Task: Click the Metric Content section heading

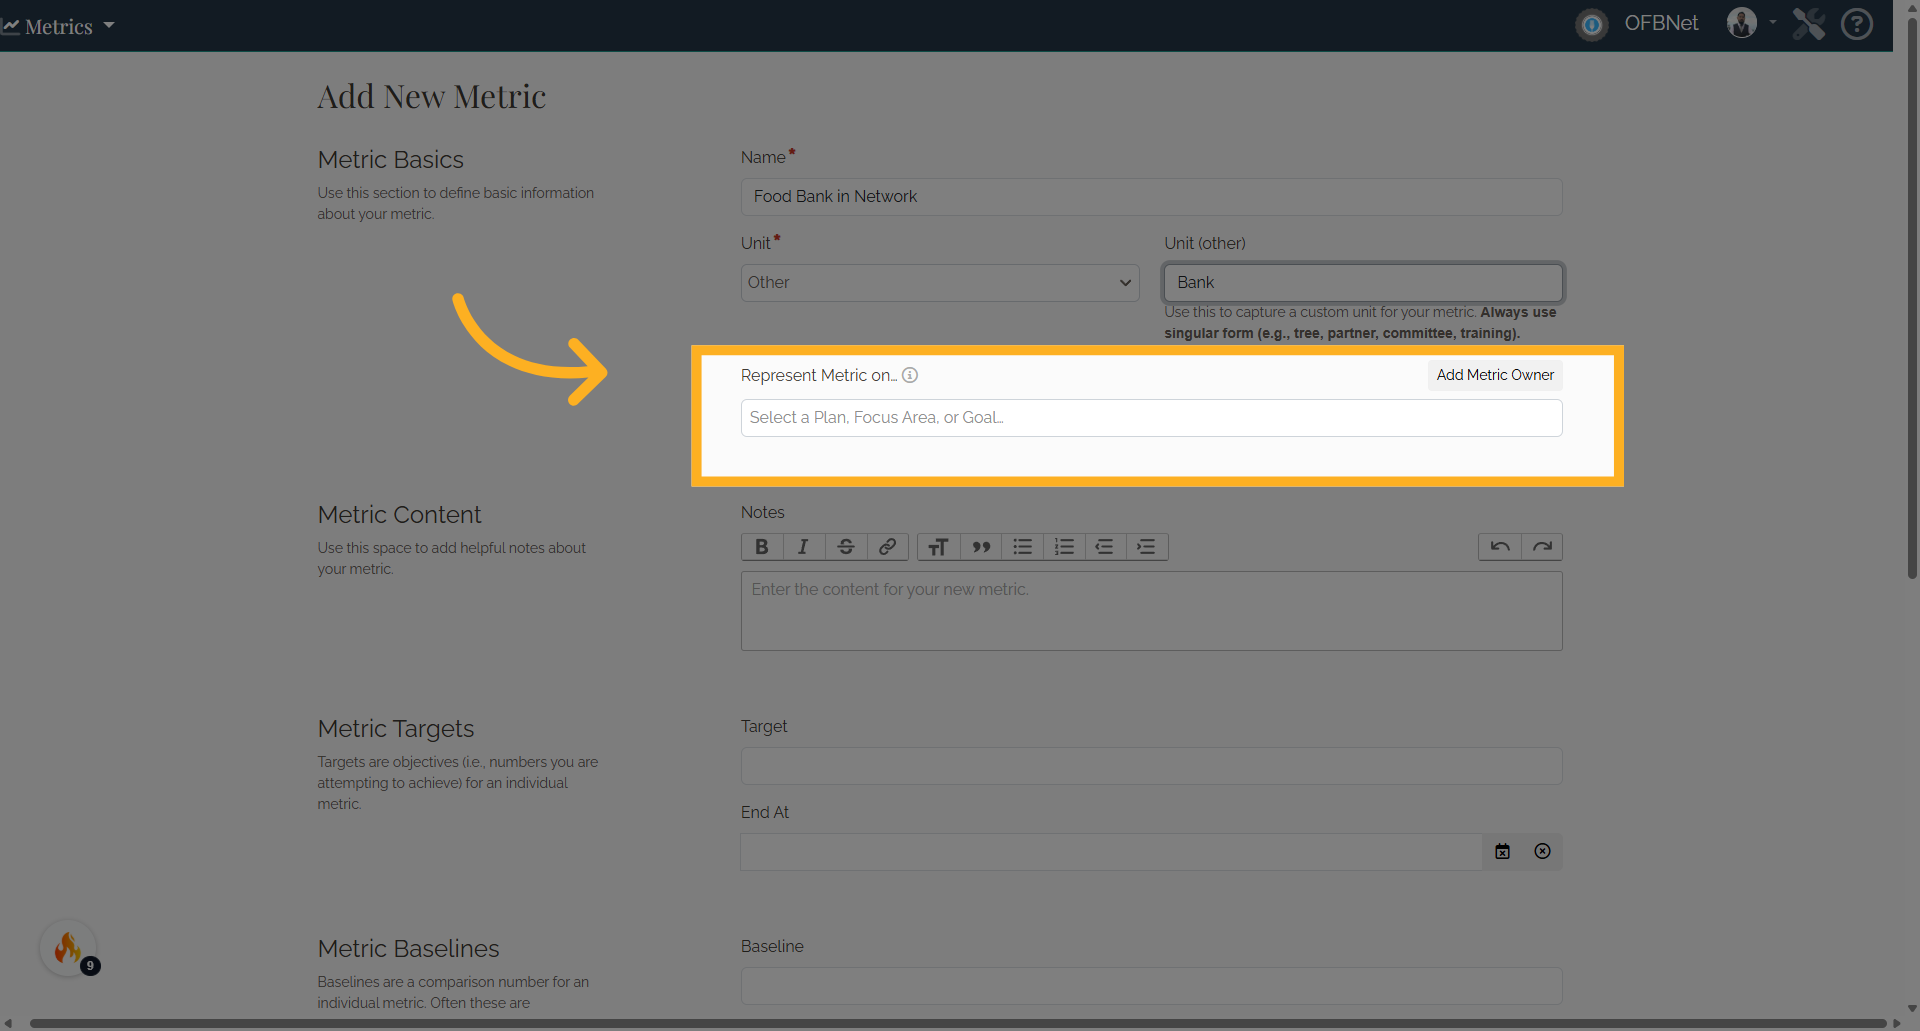Action: (399, 515)
